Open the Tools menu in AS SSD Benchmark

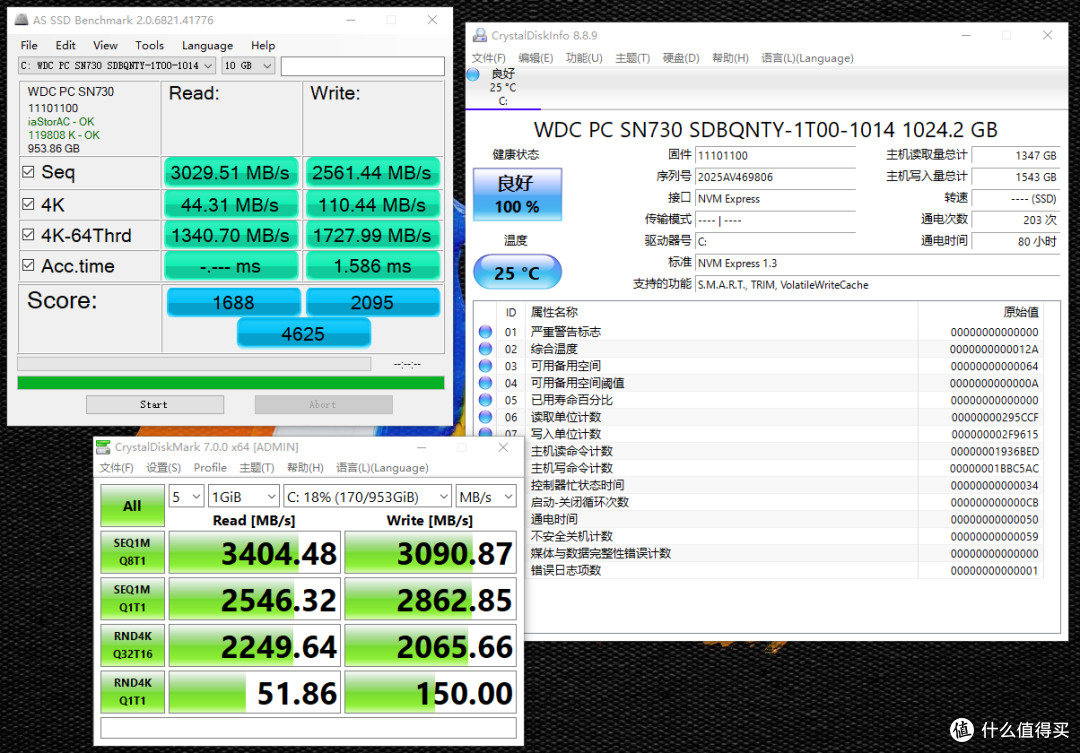click(149, 45)
